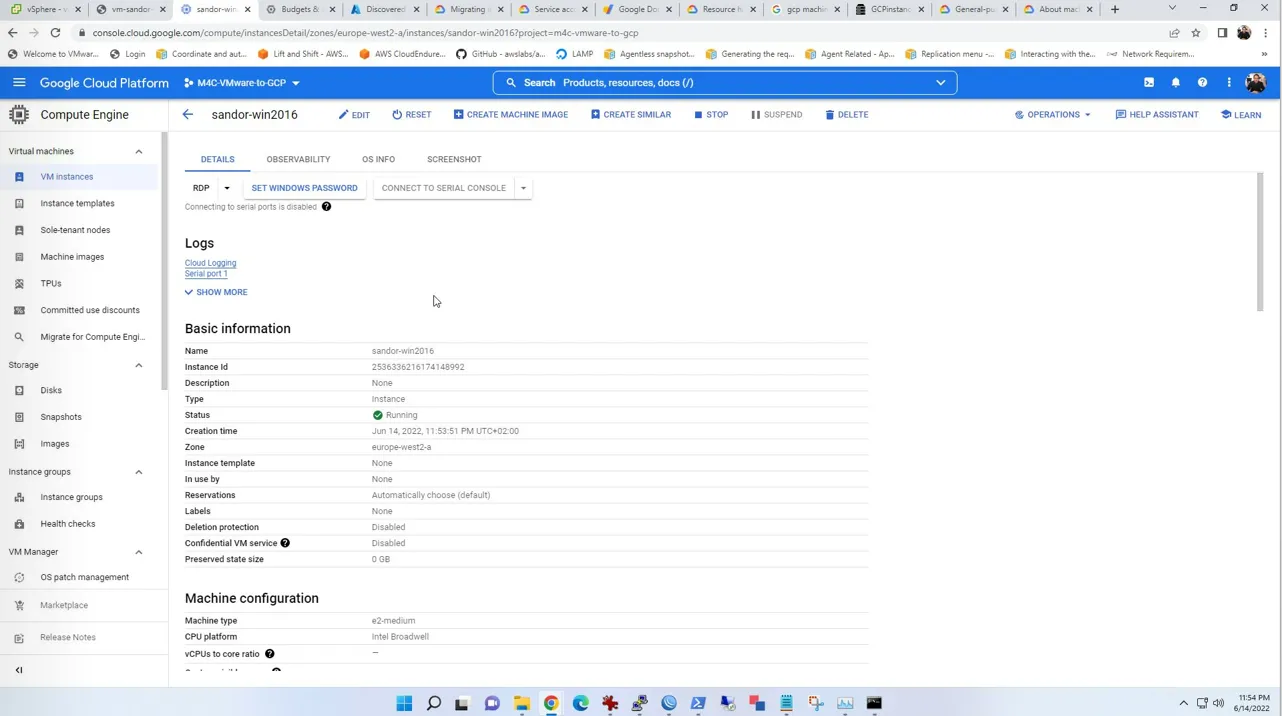Open the Cloud Logging link

tap(210, 263)
